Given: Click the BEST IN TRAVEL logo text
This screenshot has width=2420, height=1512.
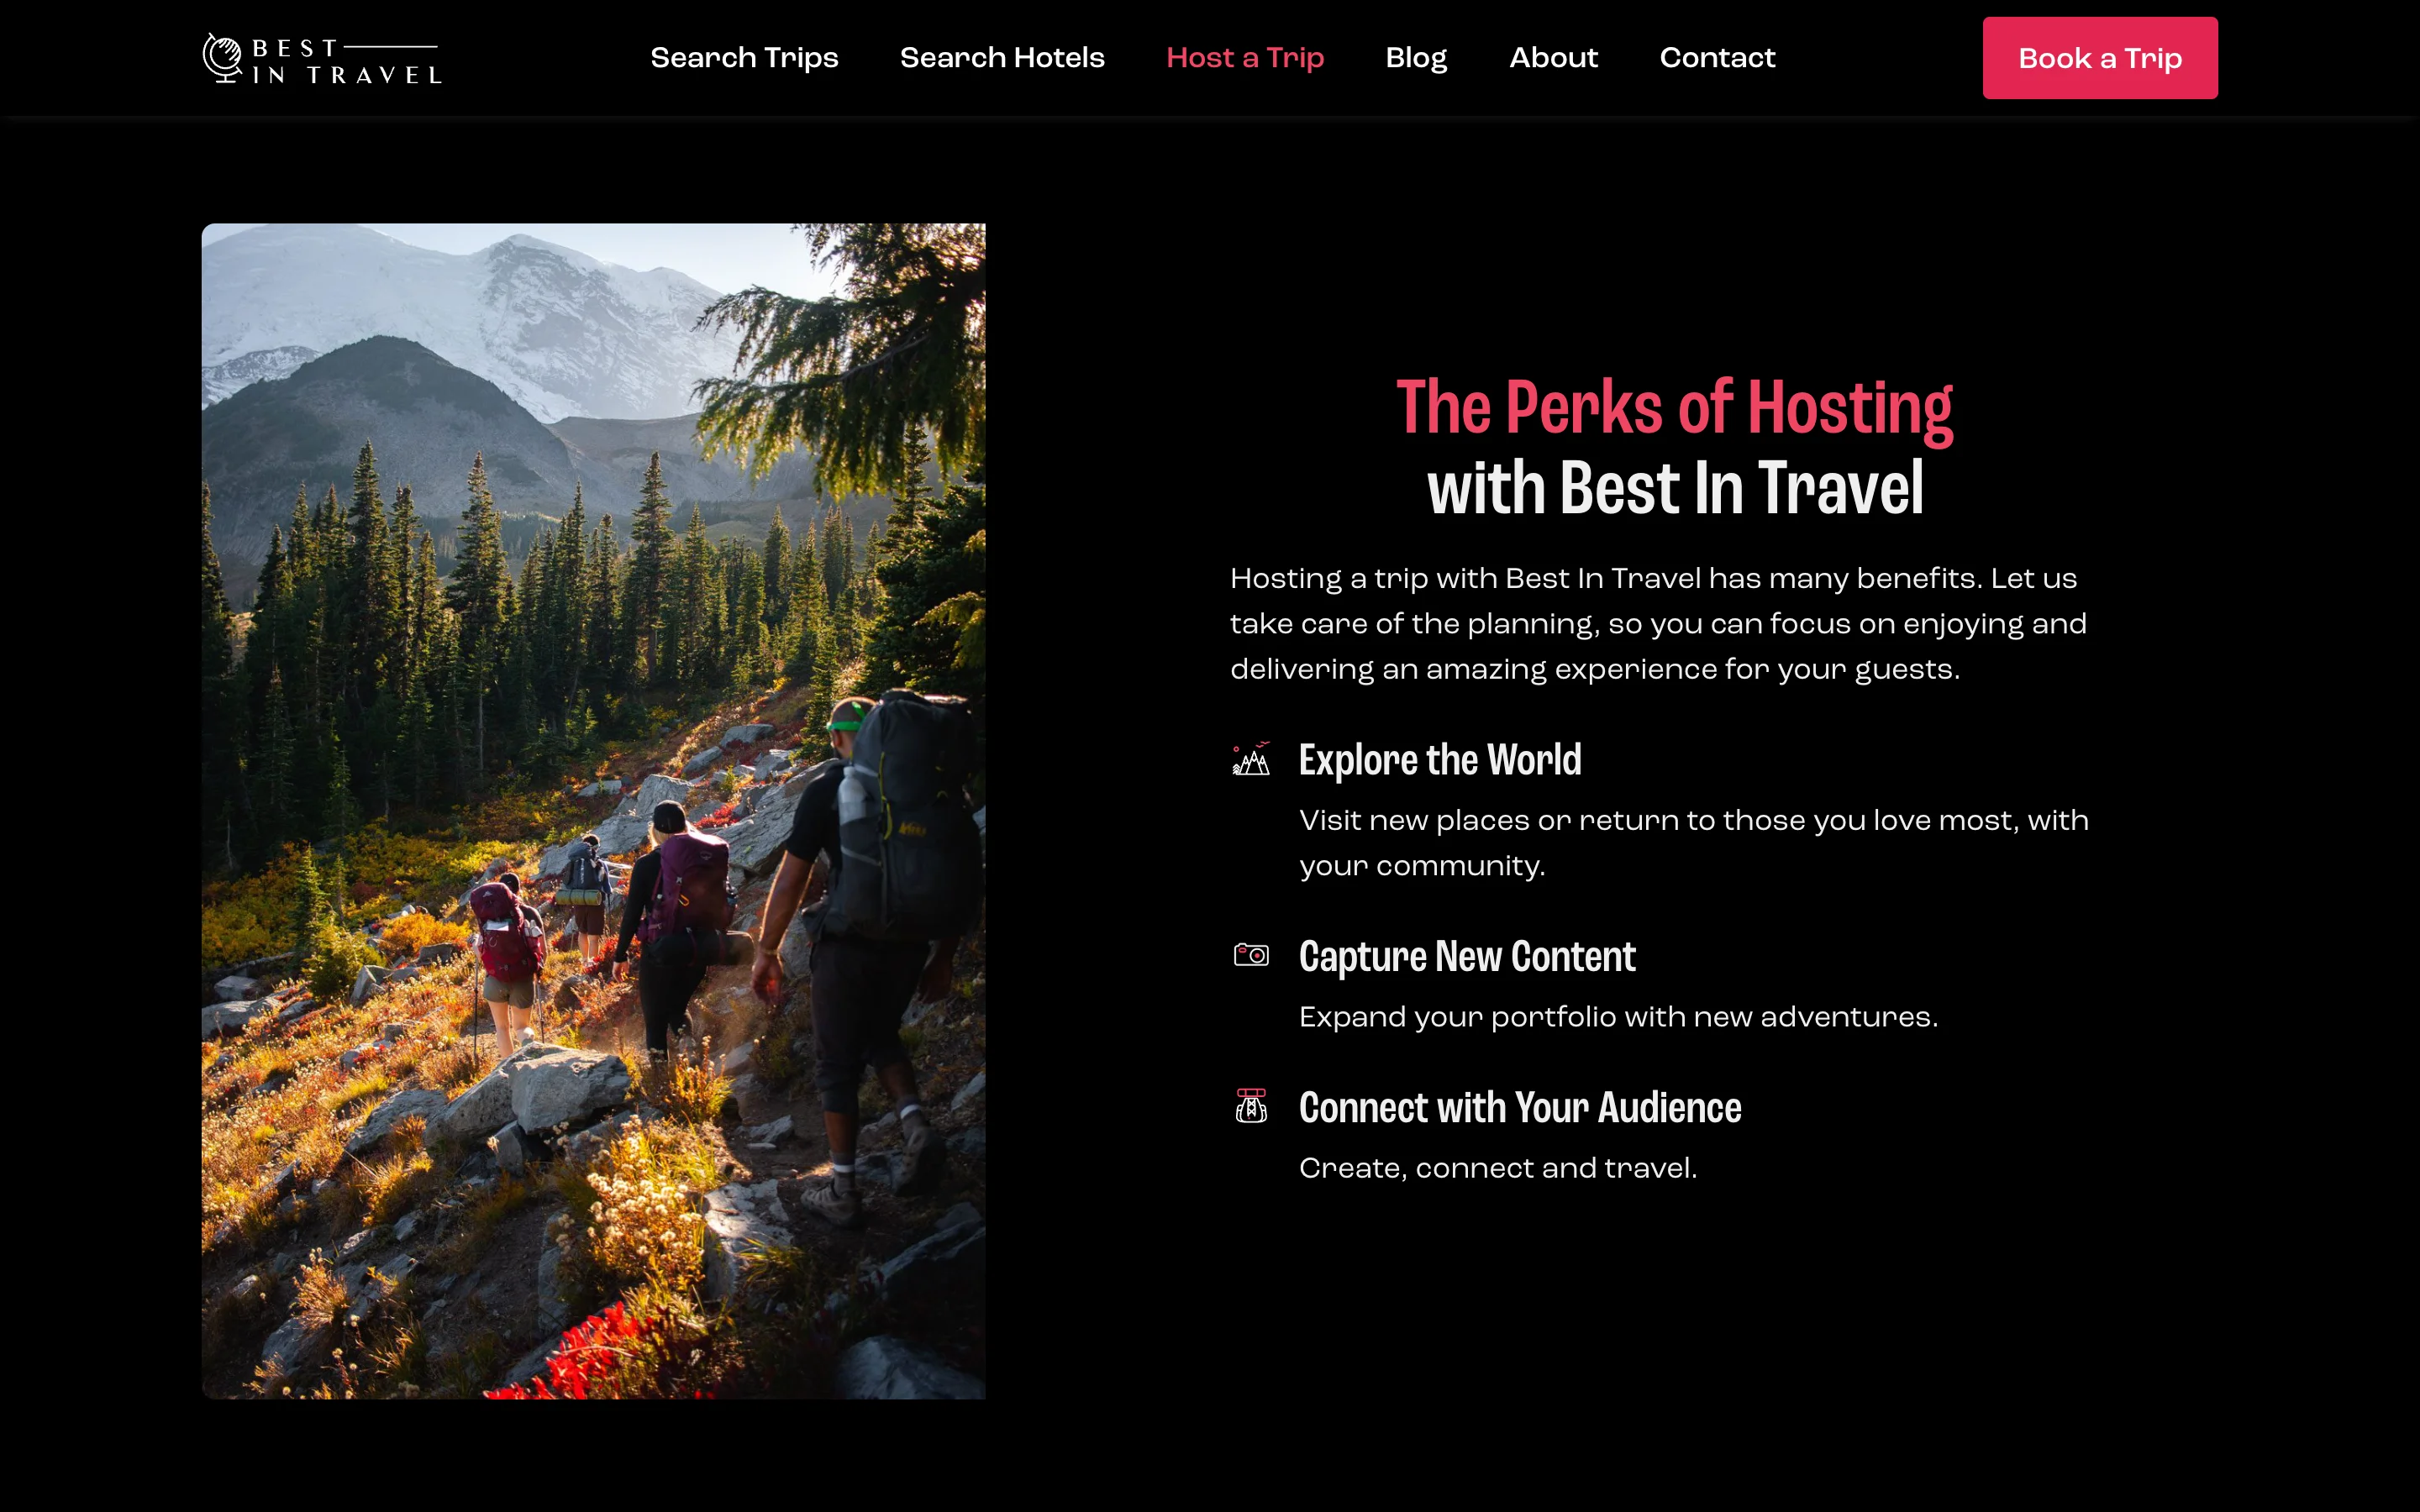Looking at the screenshot, I should pos(346,61).
